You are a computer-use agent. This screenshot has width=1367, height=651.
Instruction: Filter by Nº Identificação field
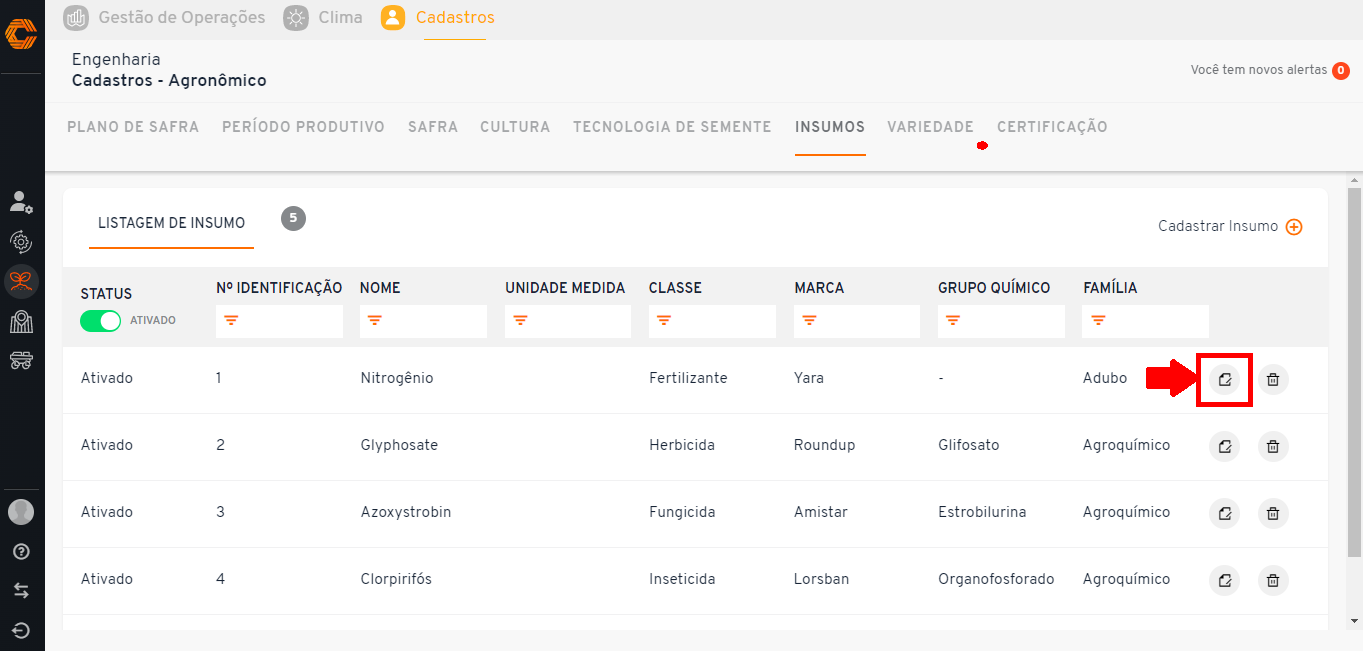click(x=279, y=321)
